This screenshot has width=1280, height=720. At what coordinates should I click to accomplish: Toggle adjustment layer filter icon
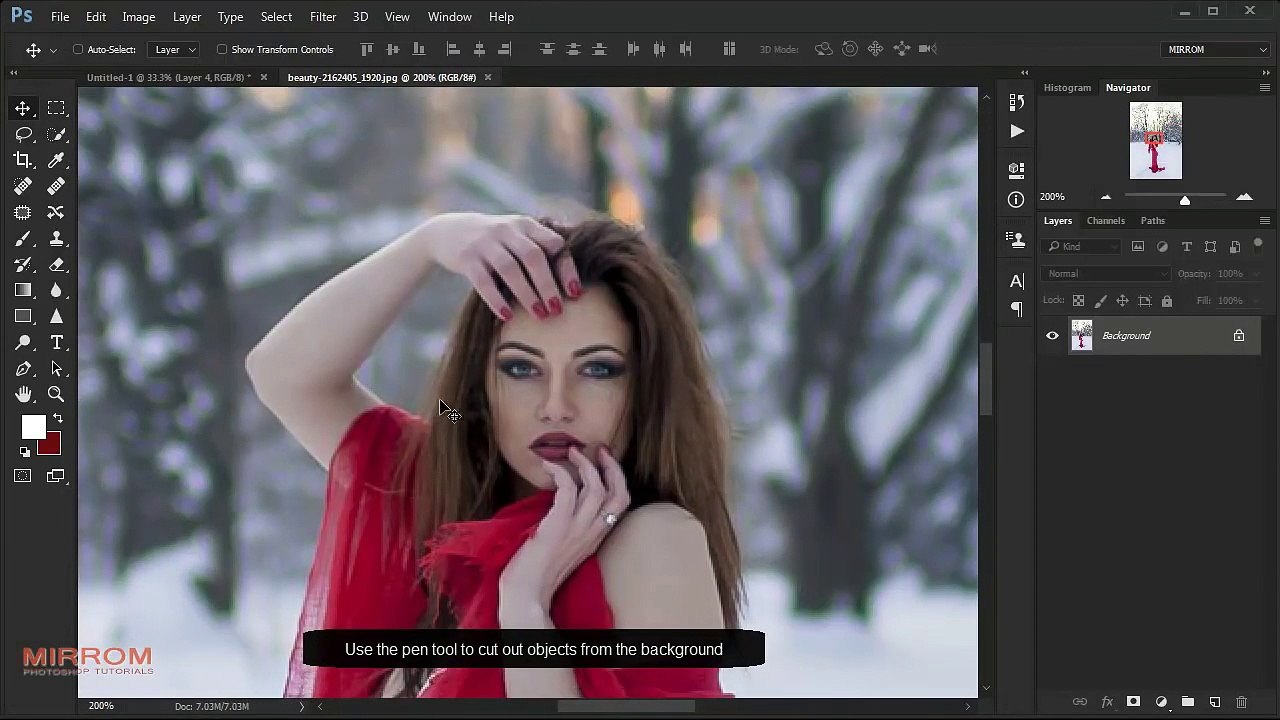(x=1162, y=247)
